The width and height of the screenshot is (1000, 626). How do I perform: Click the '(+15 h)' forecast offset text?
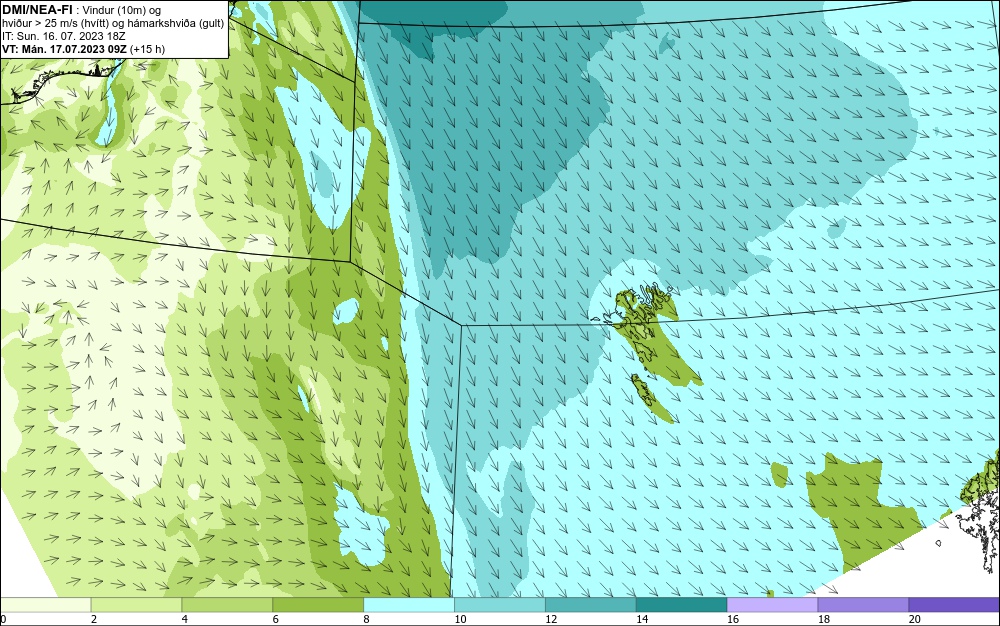click(x=147, y=49)
